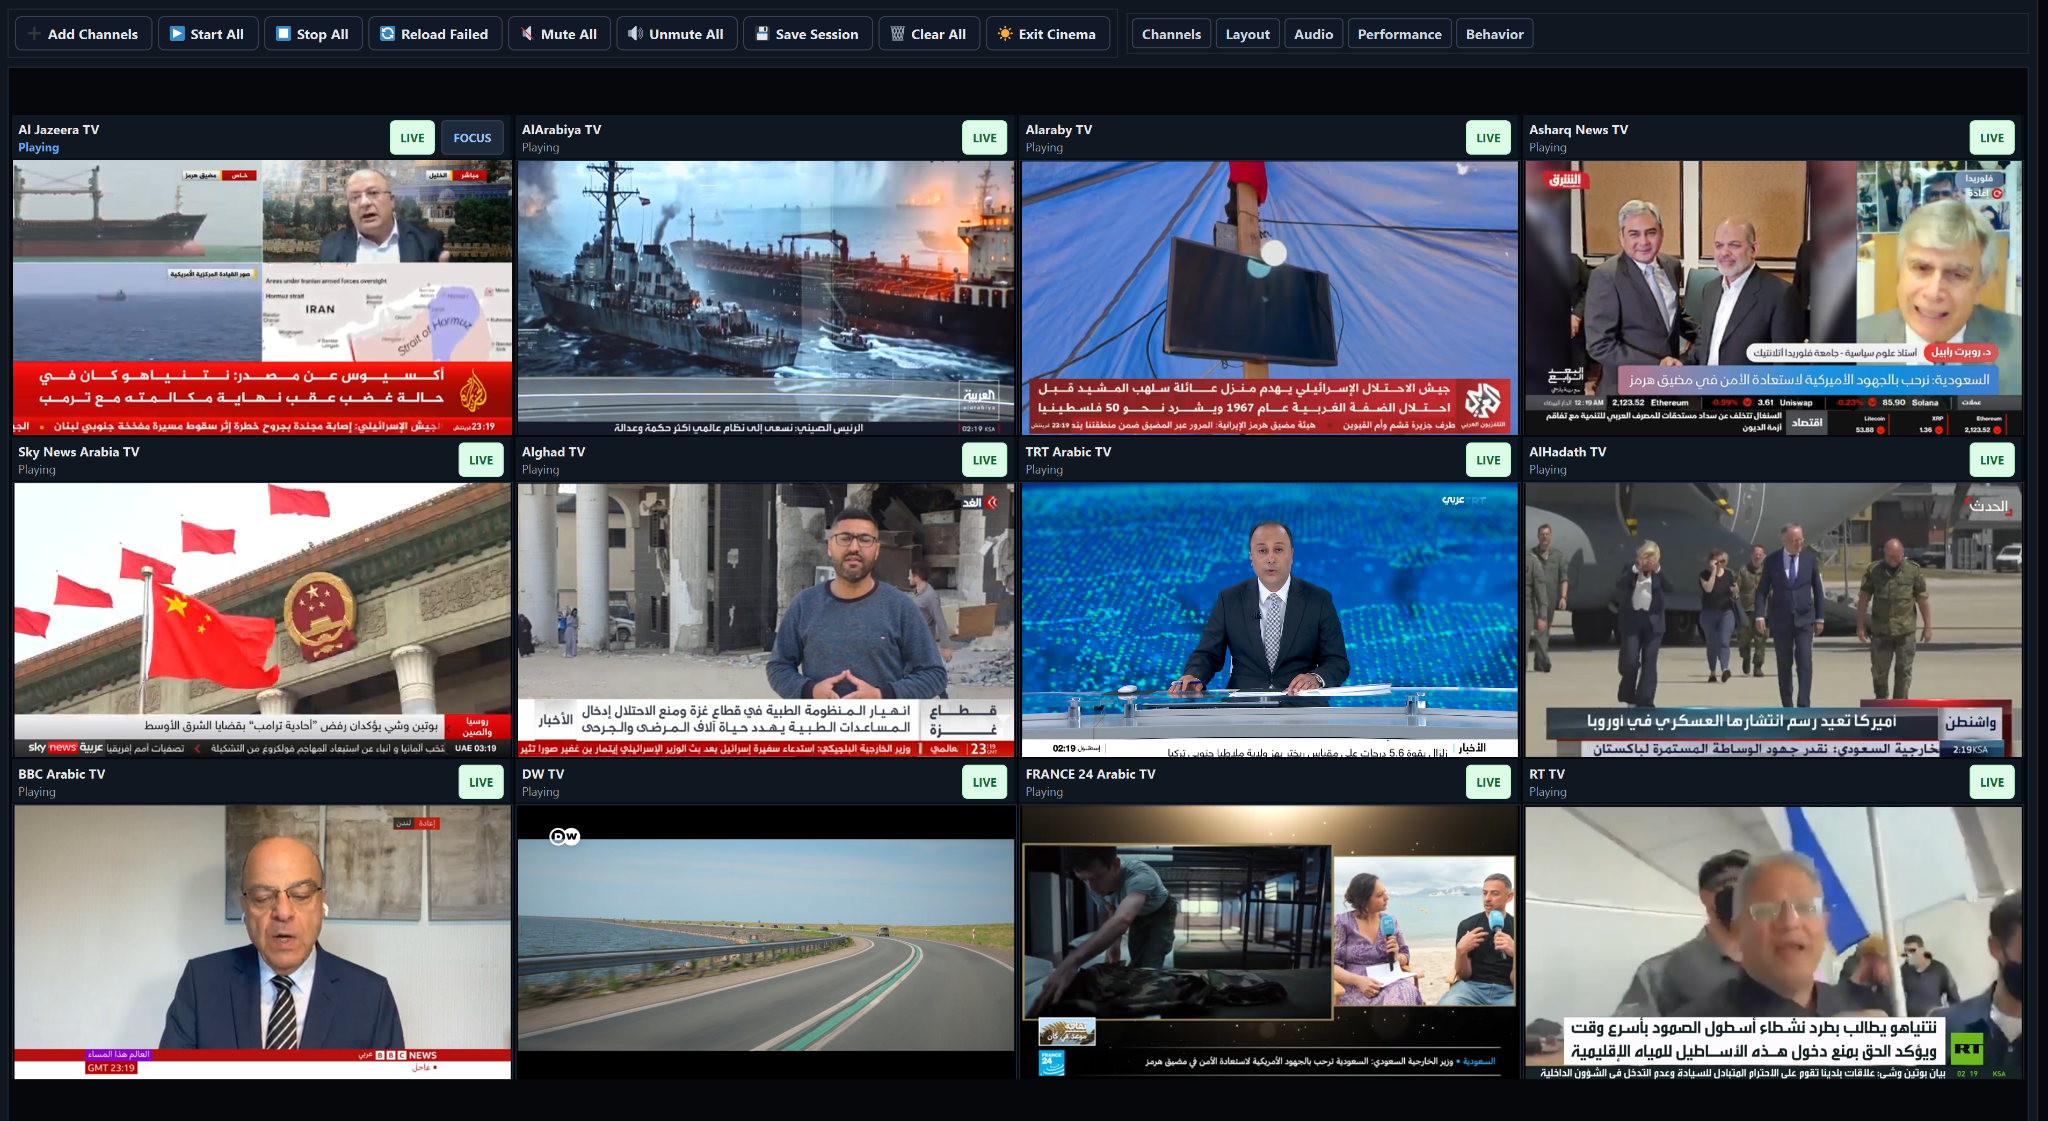
Task: Toggle the LIVE badge on TRT Arabic TV
Action: 1488,460
